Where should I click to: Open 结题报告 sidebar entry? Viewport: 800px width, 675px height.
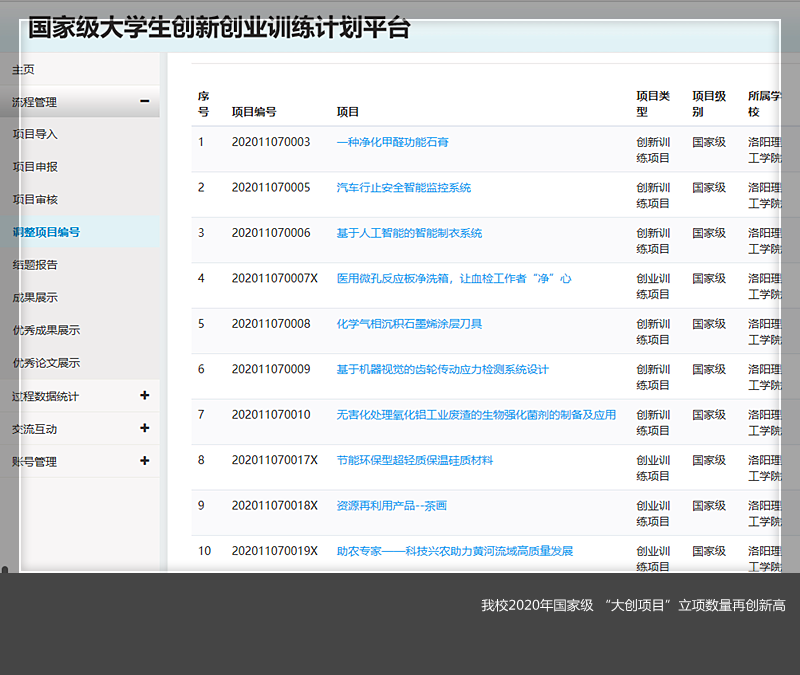(x=35, y=264)
